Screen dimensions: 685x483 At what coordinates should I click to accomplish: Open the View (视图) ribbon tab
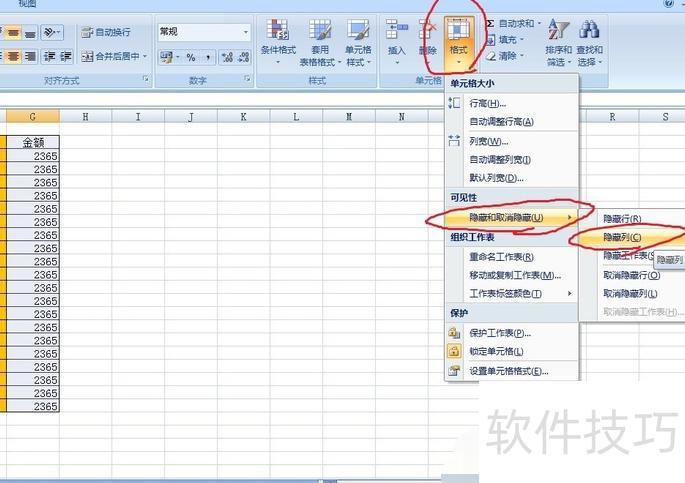coord(27,3)
